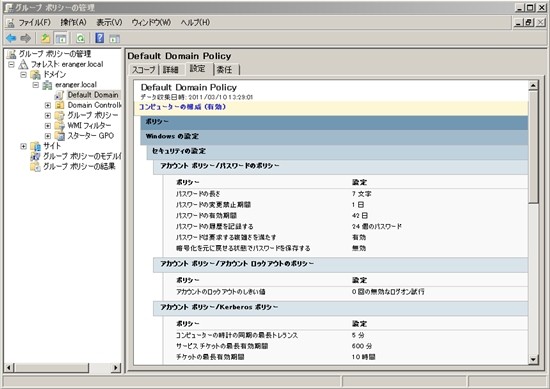Click the forest icon for eranger.local

click(x=23, y=64)
